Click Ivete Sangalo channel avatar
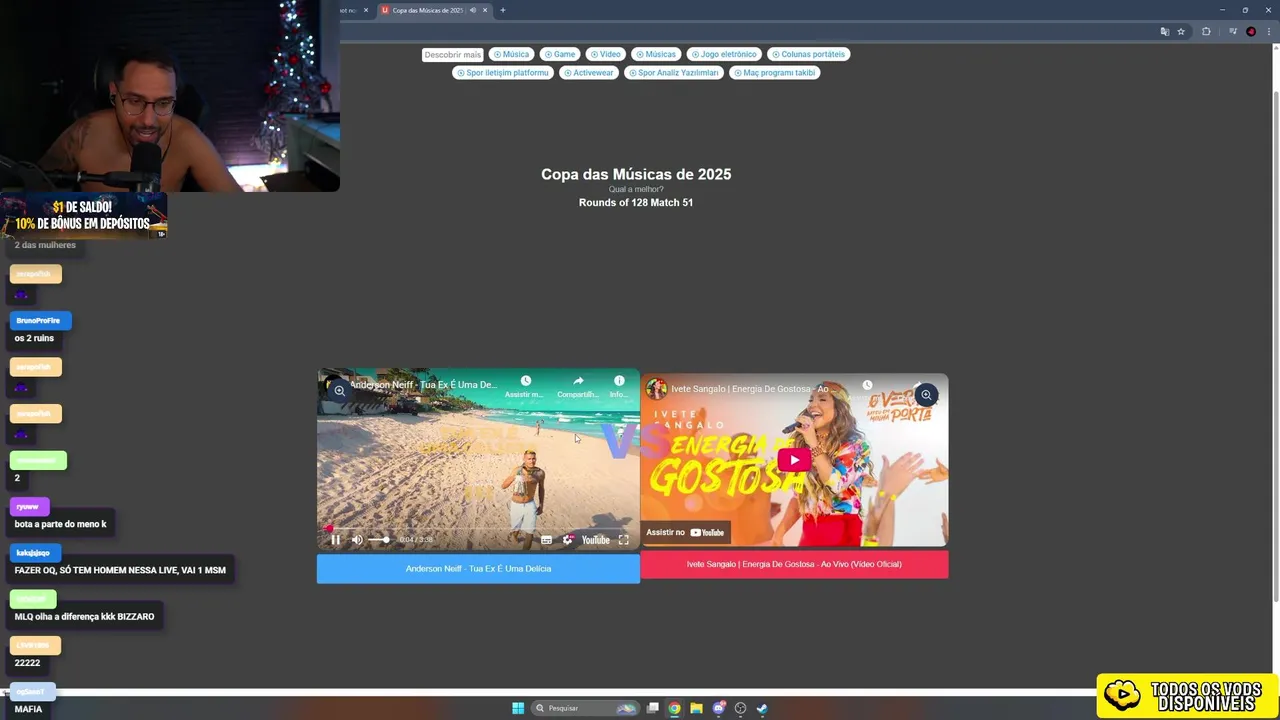 pyautogui.click(x=657, y=389)
